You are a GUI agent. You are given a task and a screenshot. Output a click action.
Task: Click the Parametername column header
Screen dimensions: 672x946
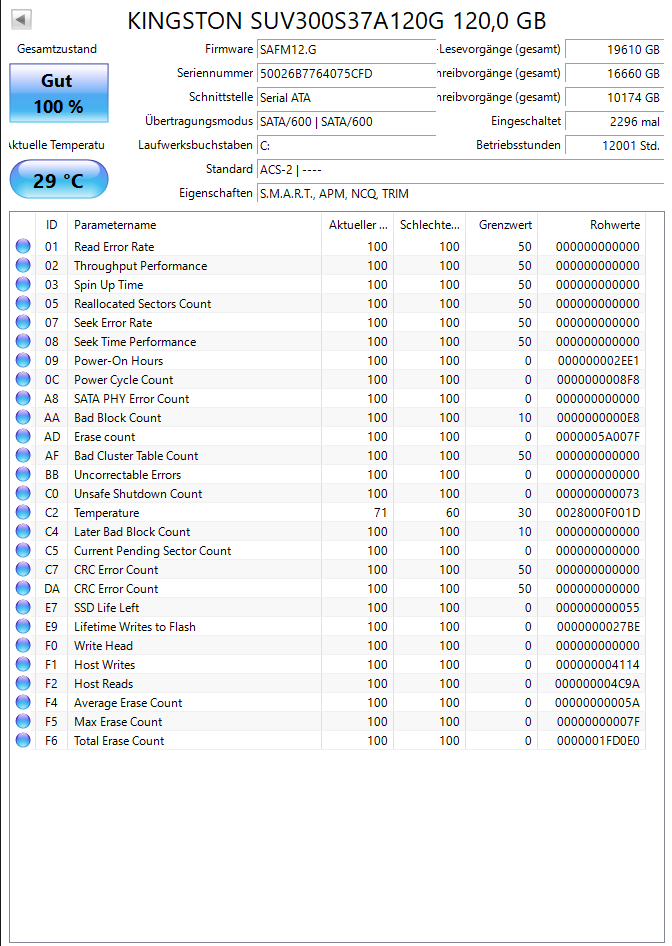pos(194,225)
